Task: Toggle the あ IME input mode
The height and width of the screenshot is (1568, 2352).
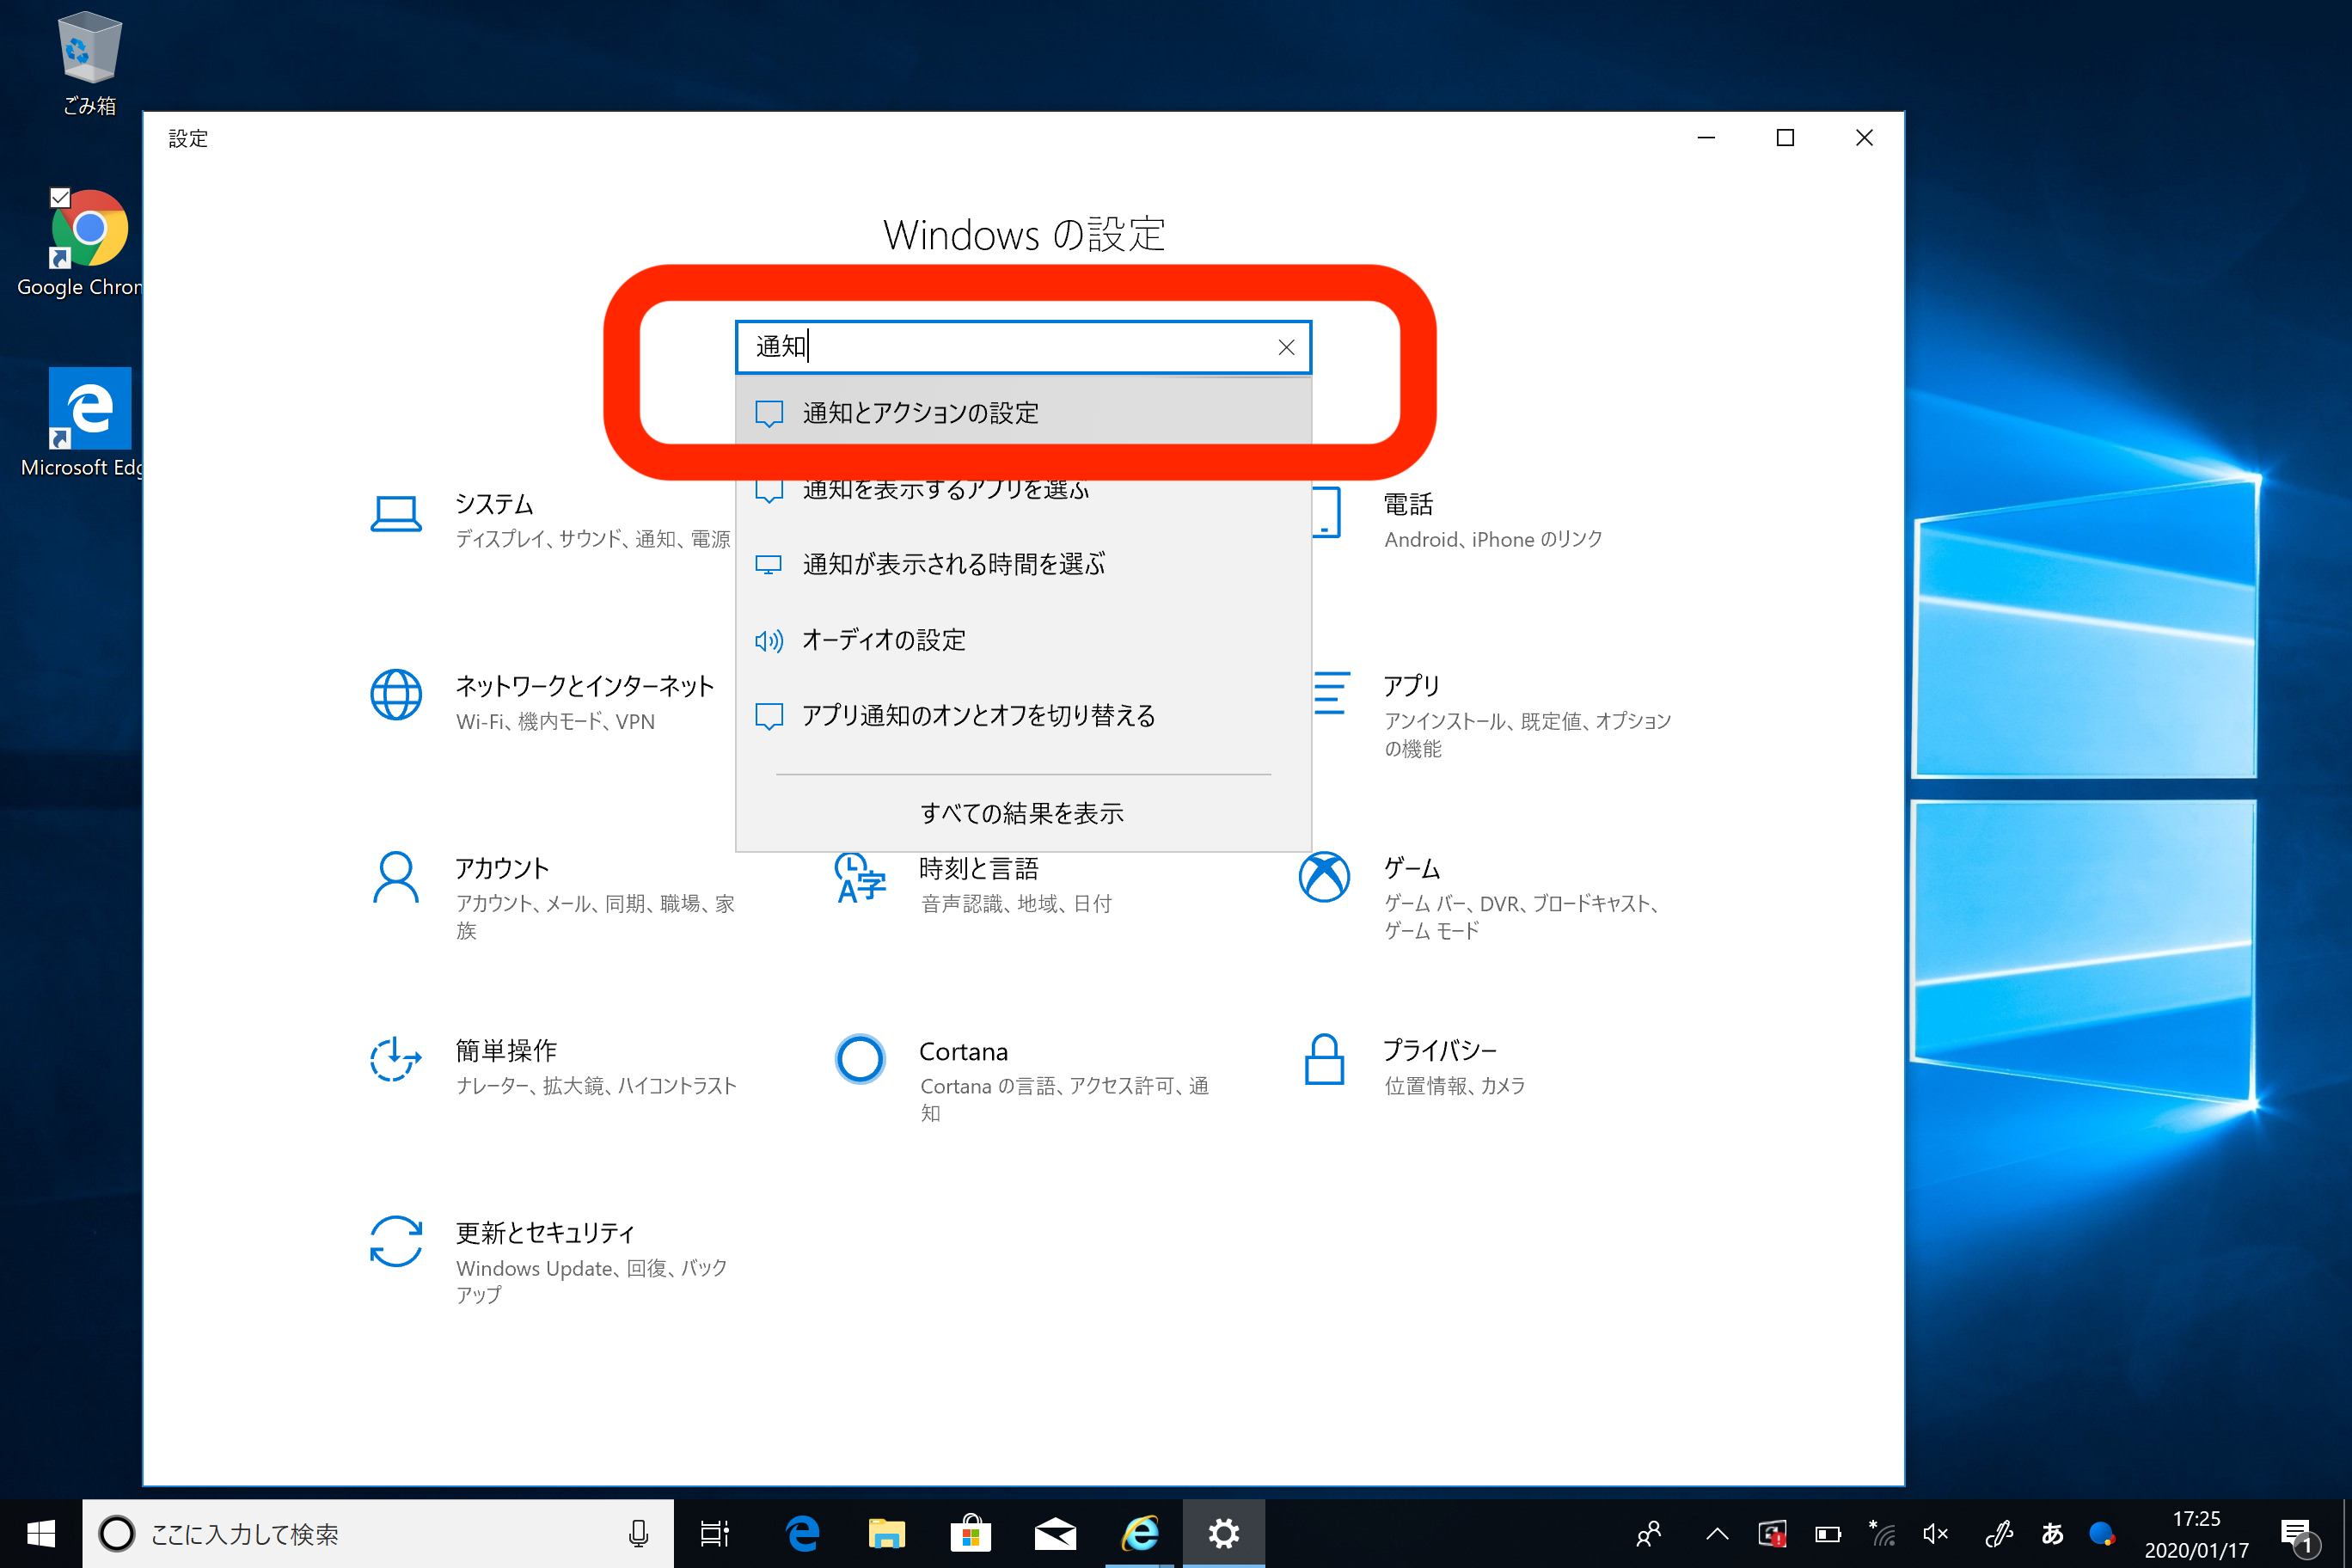Action: pos(2052,1533)
